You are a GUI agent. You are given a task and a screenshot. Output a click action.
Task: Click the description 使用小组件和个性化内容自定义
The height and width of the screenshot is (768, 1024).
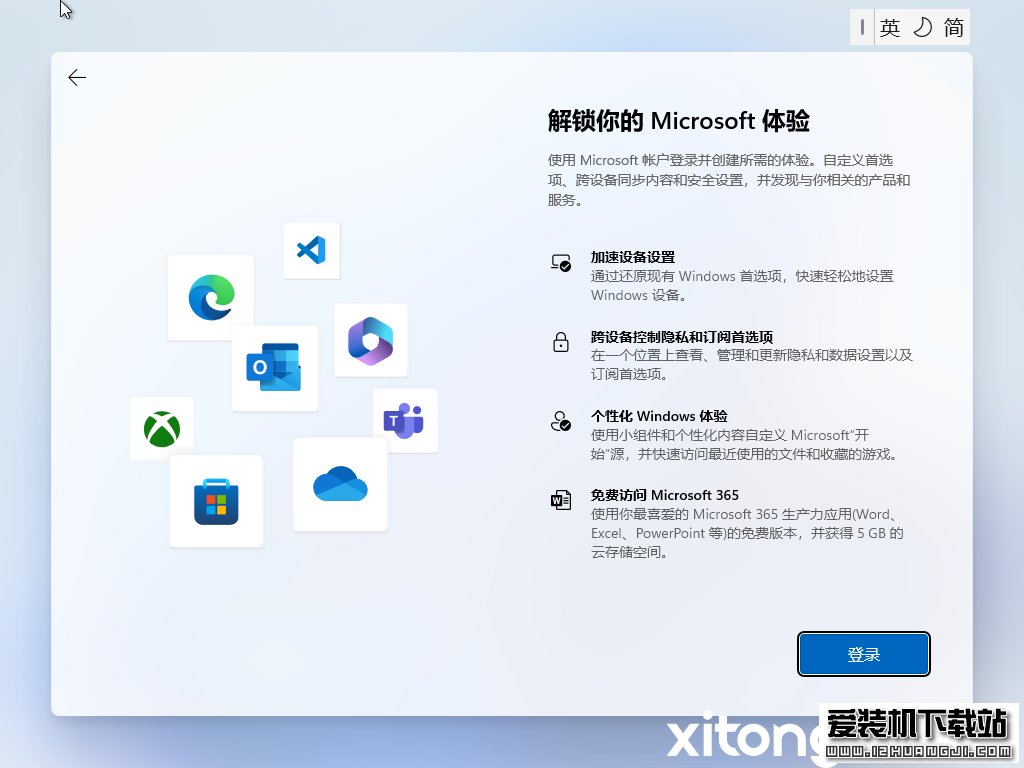tap(744, 445)
